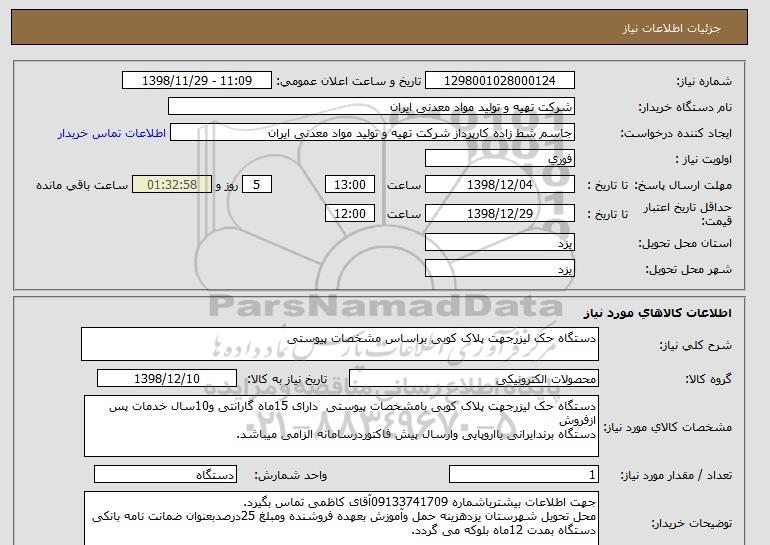Click the label ایجاد کننده درخواست
770x545 pixels.
[x=676, y=134]
